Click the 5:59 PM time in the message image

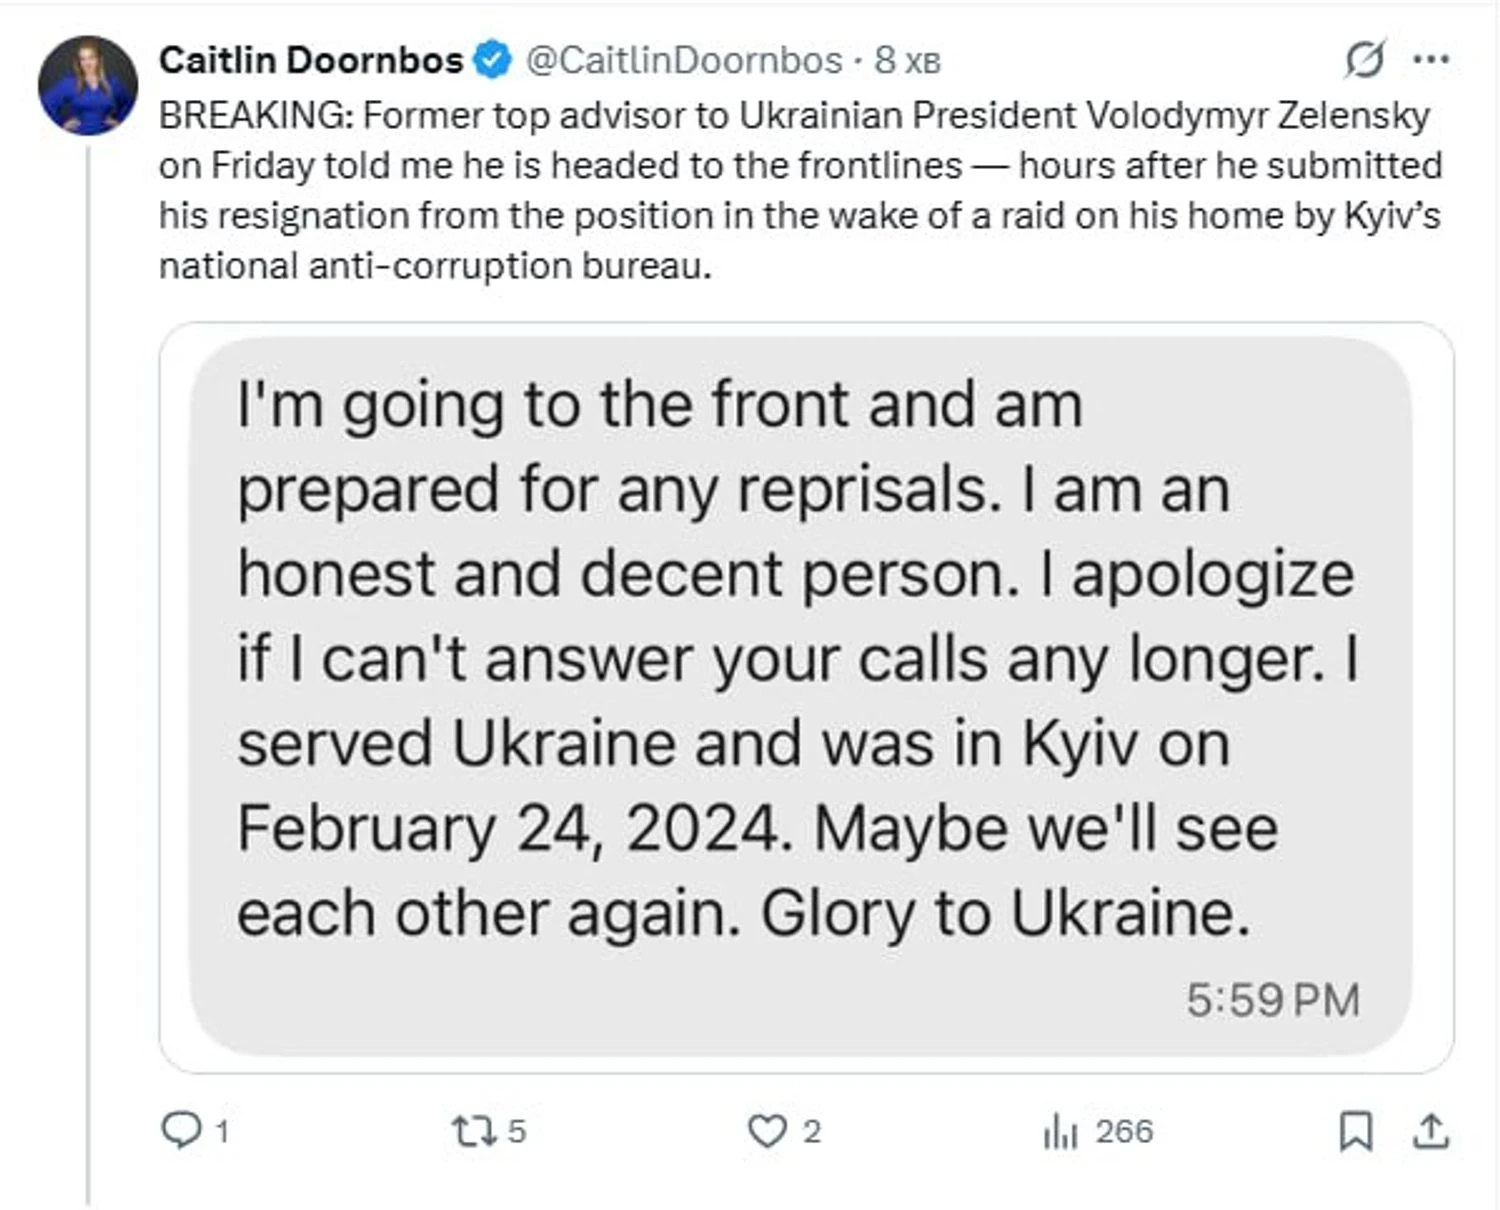(x=1272, y=999)
